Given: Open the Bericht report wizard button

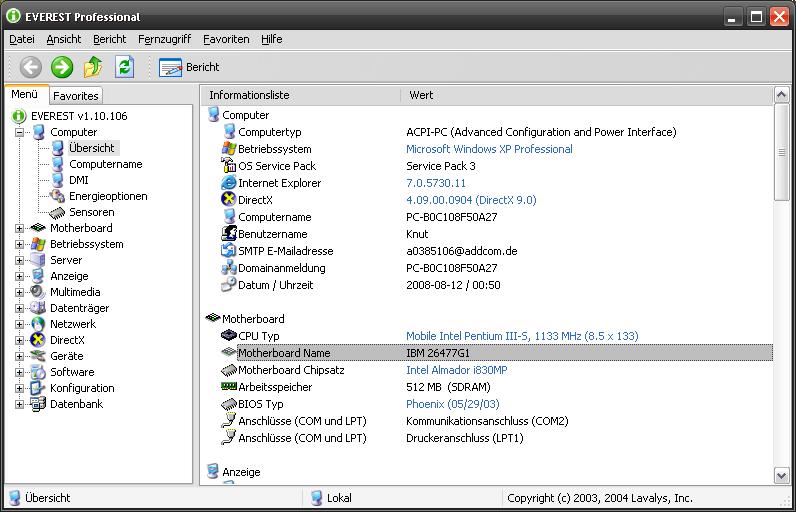Looking at the screenshot, I should pyautogui.click(x=189, y=67).
